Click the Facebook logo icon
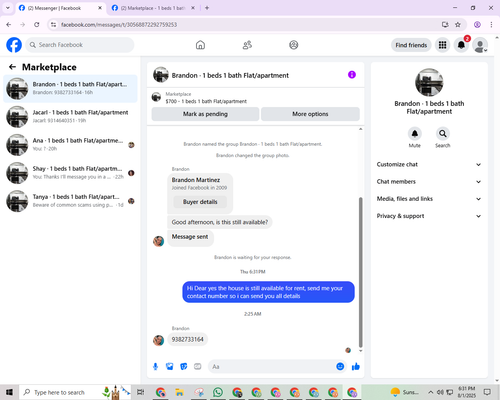The image size is (500, 400). click(14, 45)
